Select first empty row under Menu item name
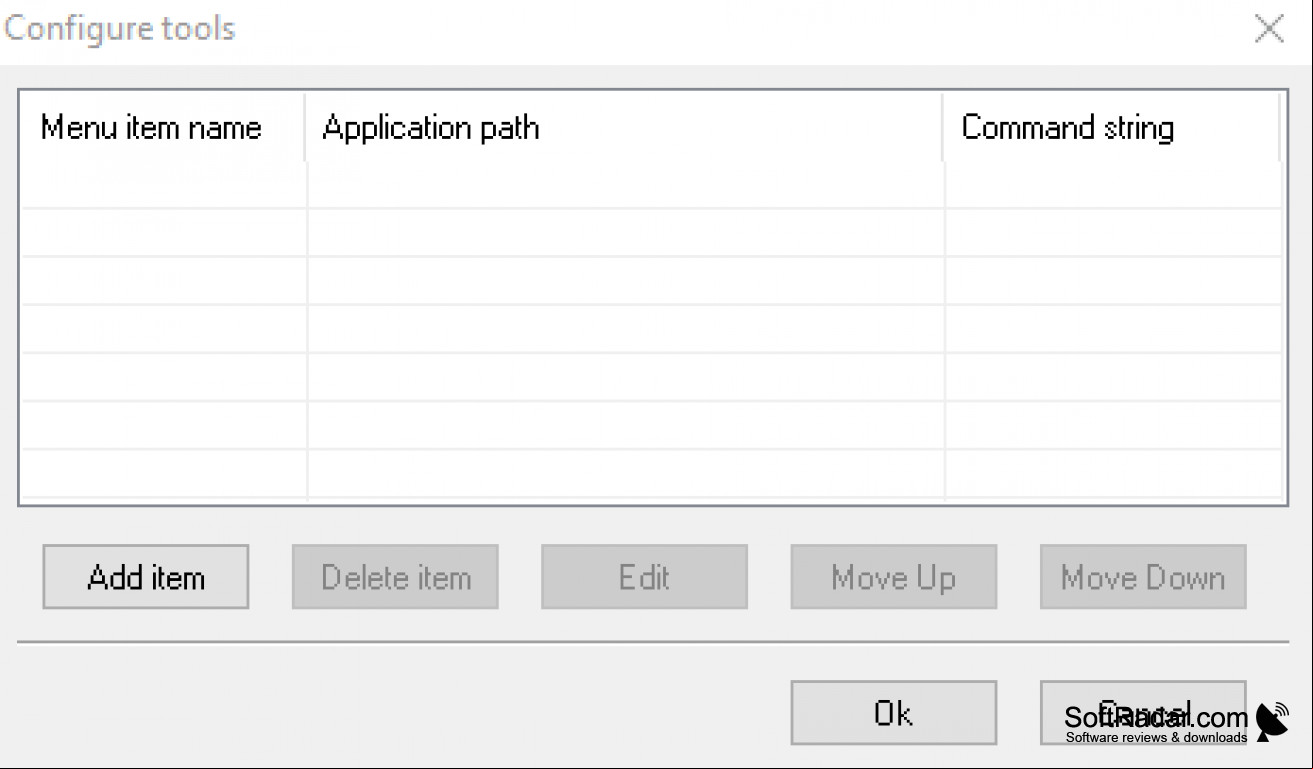 point(164,185)
